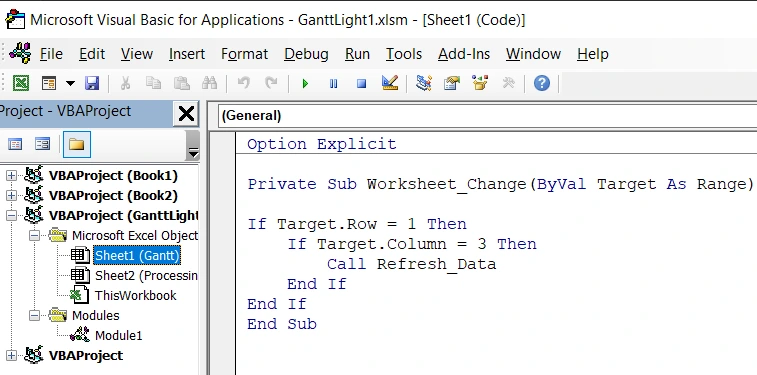The width and height of the screenshot is (757, 375).
Task: Click View Object icon in Project pane
Action: [42, 144]
